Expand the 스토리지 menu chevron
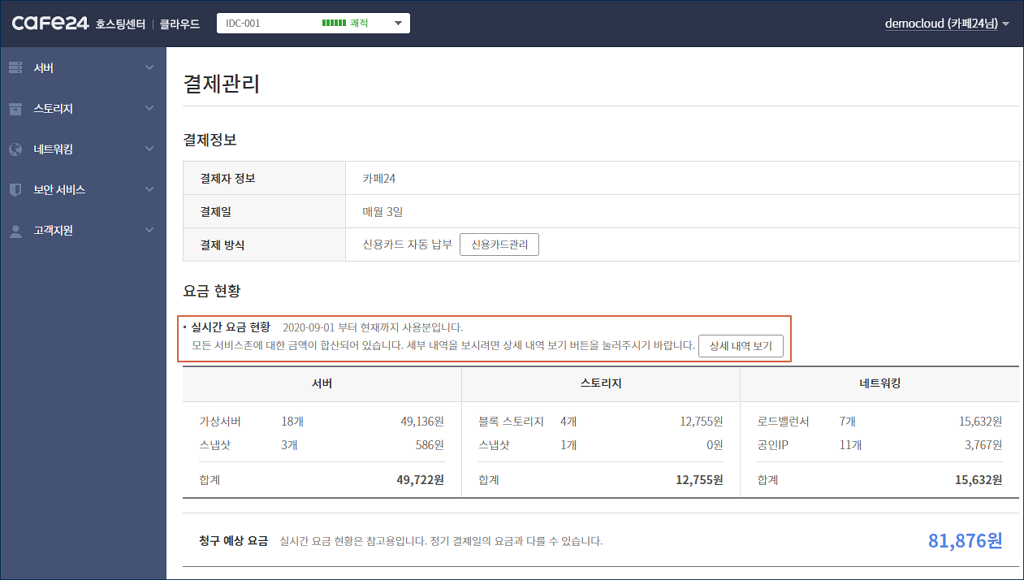Viewport: 1024px width, 580px height. pos(149,108)
